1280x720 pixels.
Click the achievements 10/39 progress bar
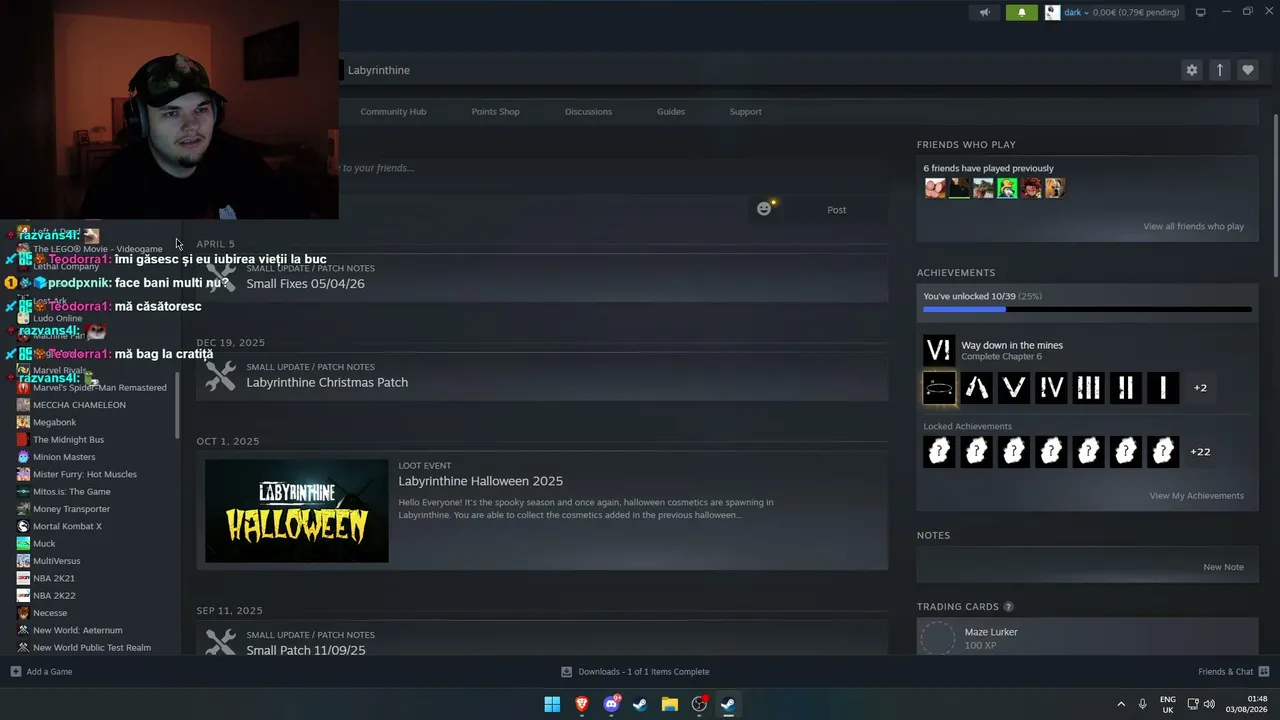pos(1087,309)
